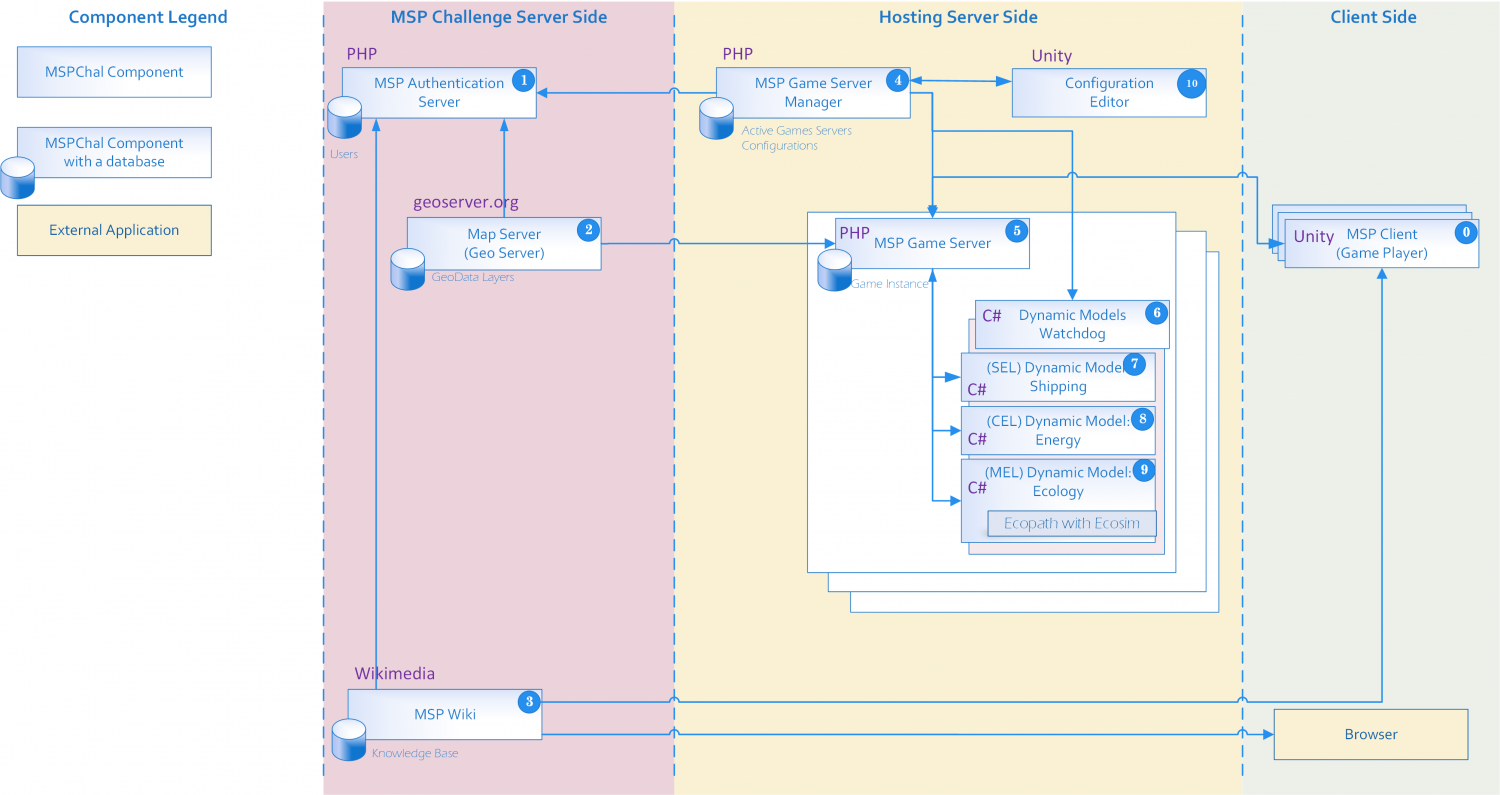Click the (SEL) Dynamic Model Shipping box

click(1057, 377)
